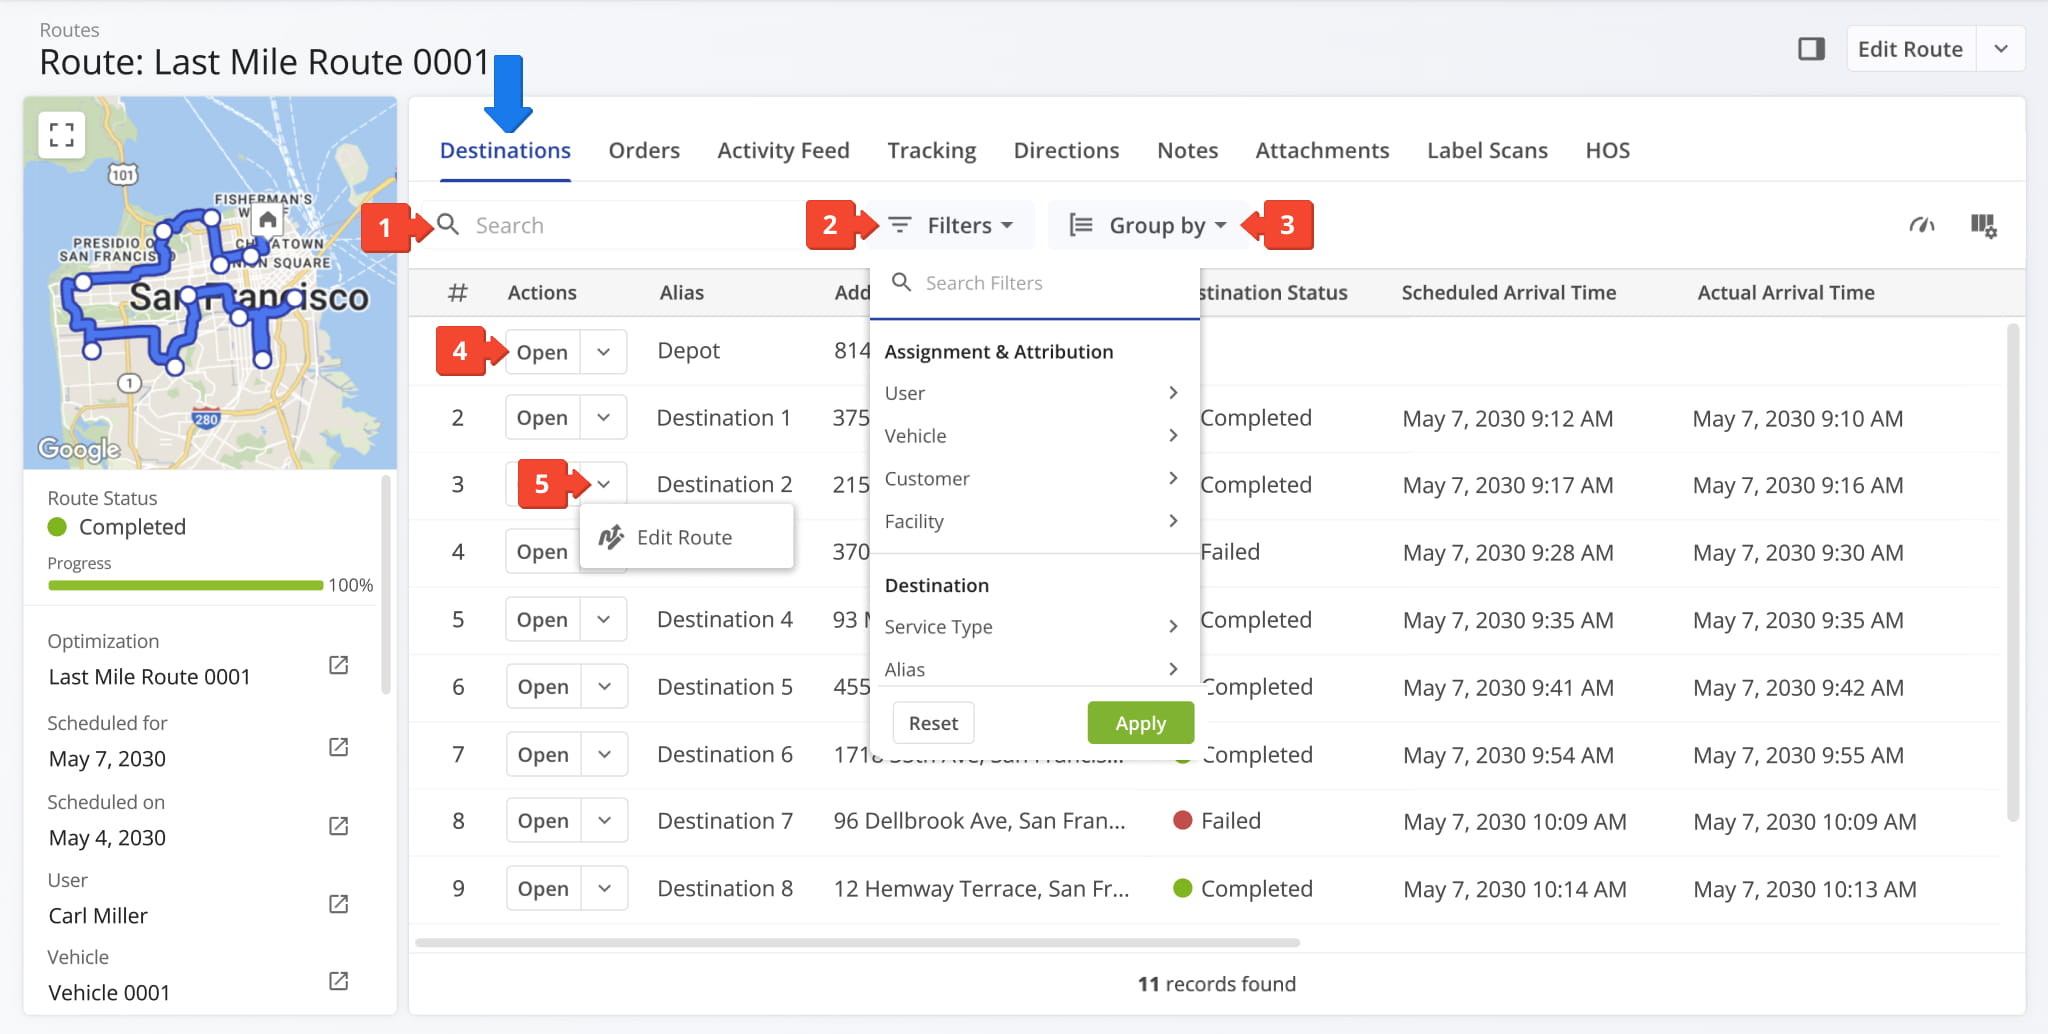Click the speedometer gauge icon
This screenshot has height=1034, width=2048.
(1921, 226)
